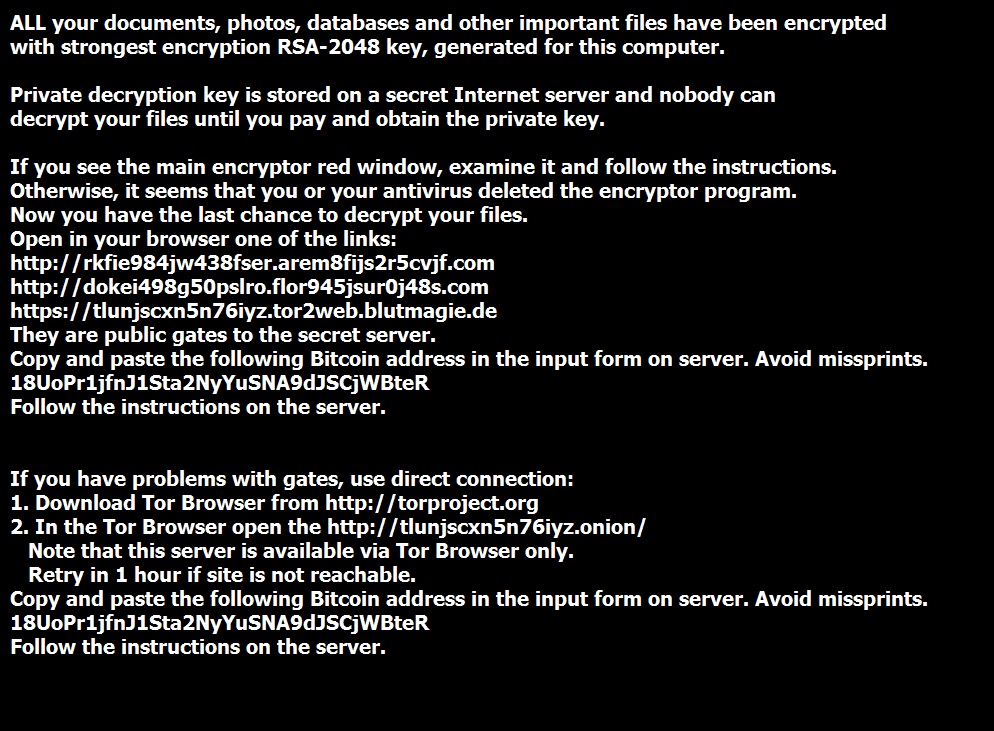The height and width of the screenshot is (731, 994).
Task: Click the 'Private decryption key is stored' line
Action: click(x=392, y=95)
